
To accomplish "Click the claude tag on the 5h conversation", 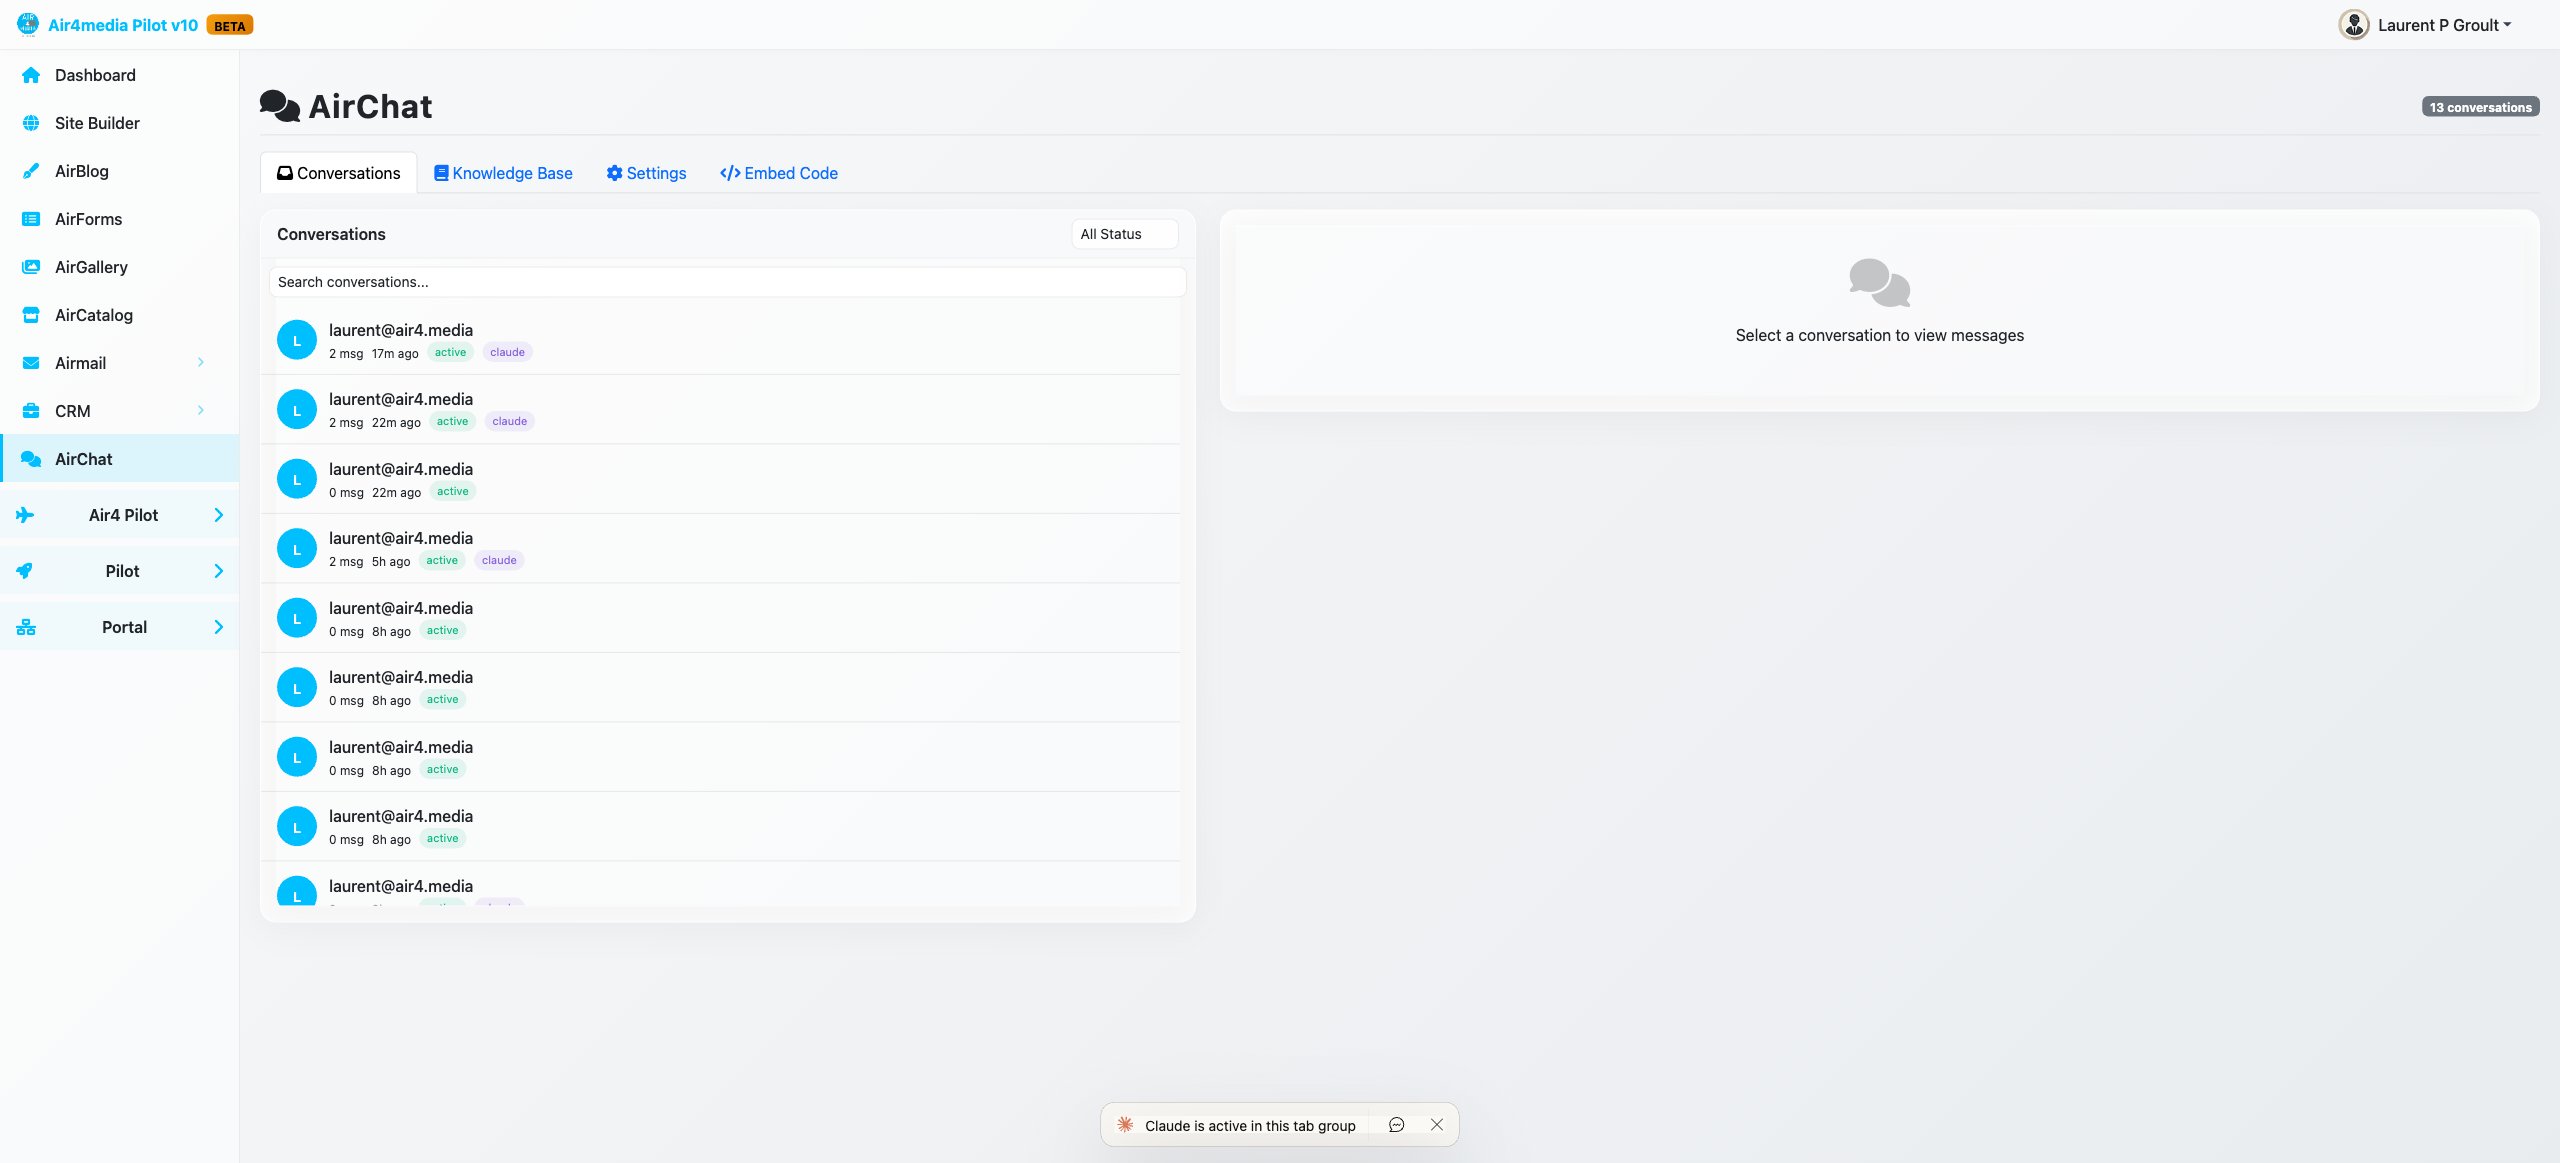I will [498, 559].
